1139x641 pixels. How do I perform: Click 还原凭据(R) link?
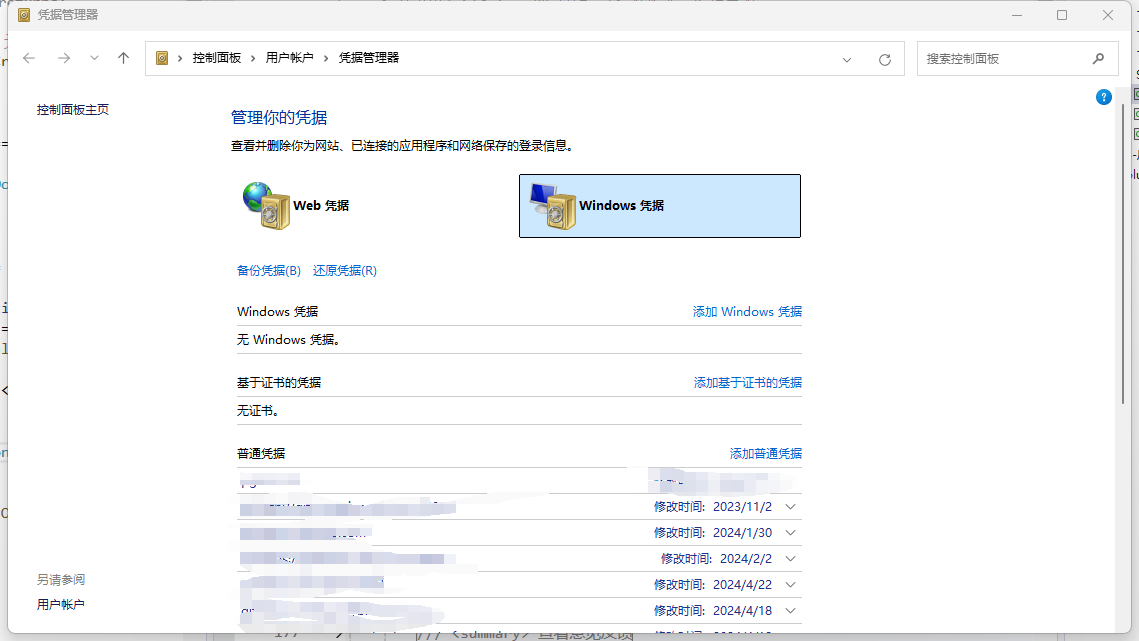coord(345,270)
